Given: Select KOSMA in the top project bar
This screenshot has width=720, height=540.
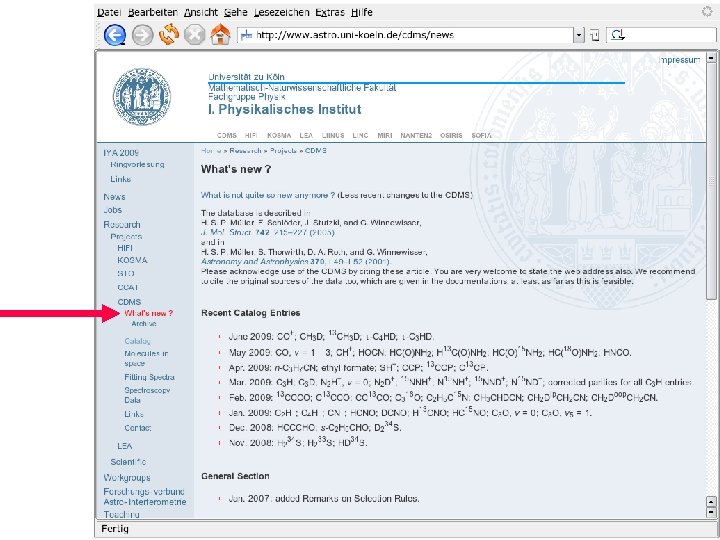Looking at the screenshot, I should (x=279, y=135).
